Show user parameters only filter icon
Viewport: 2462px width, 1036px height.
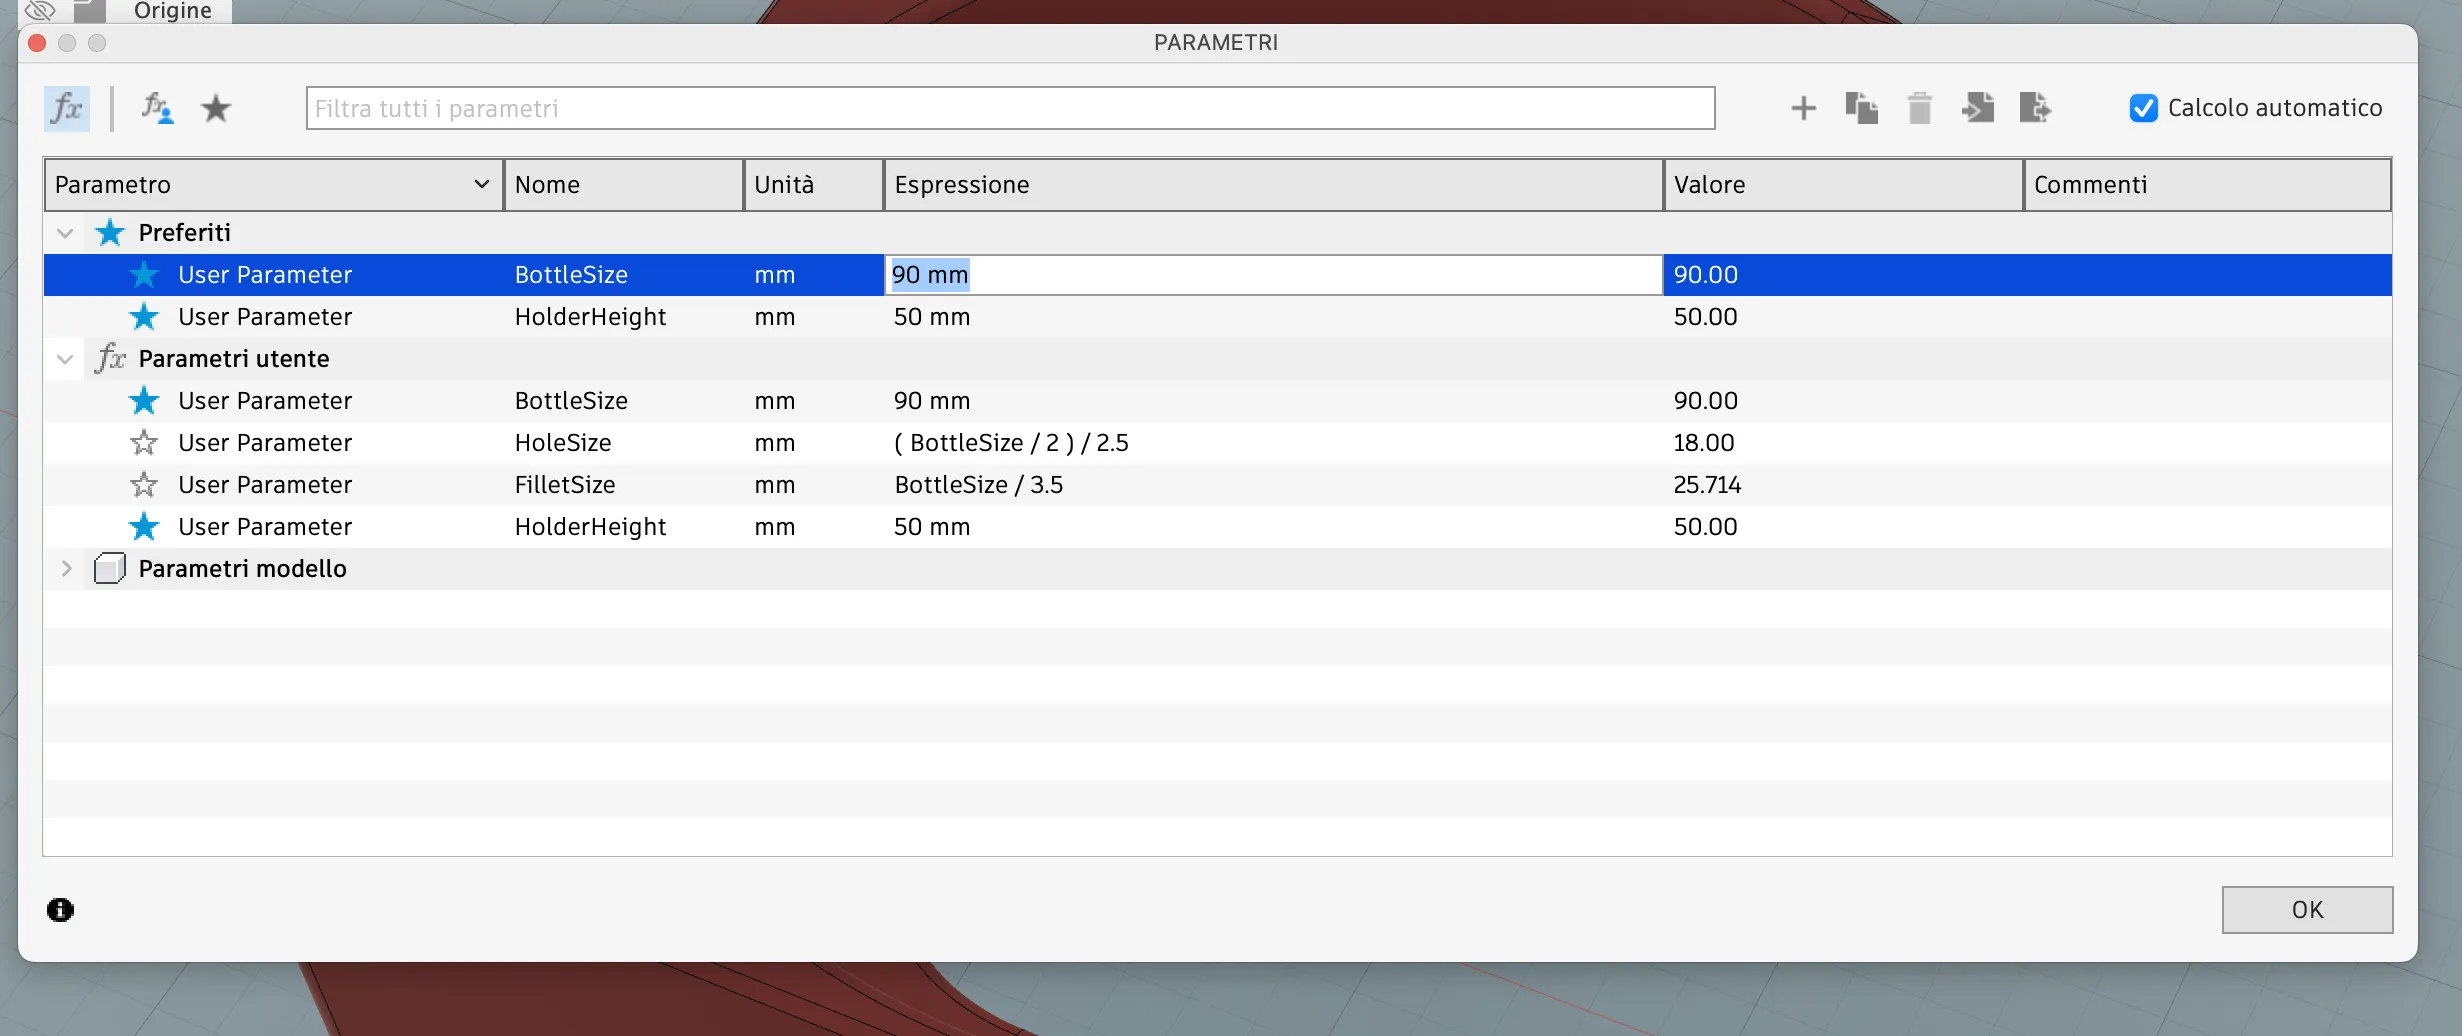[x=157, y=108]
